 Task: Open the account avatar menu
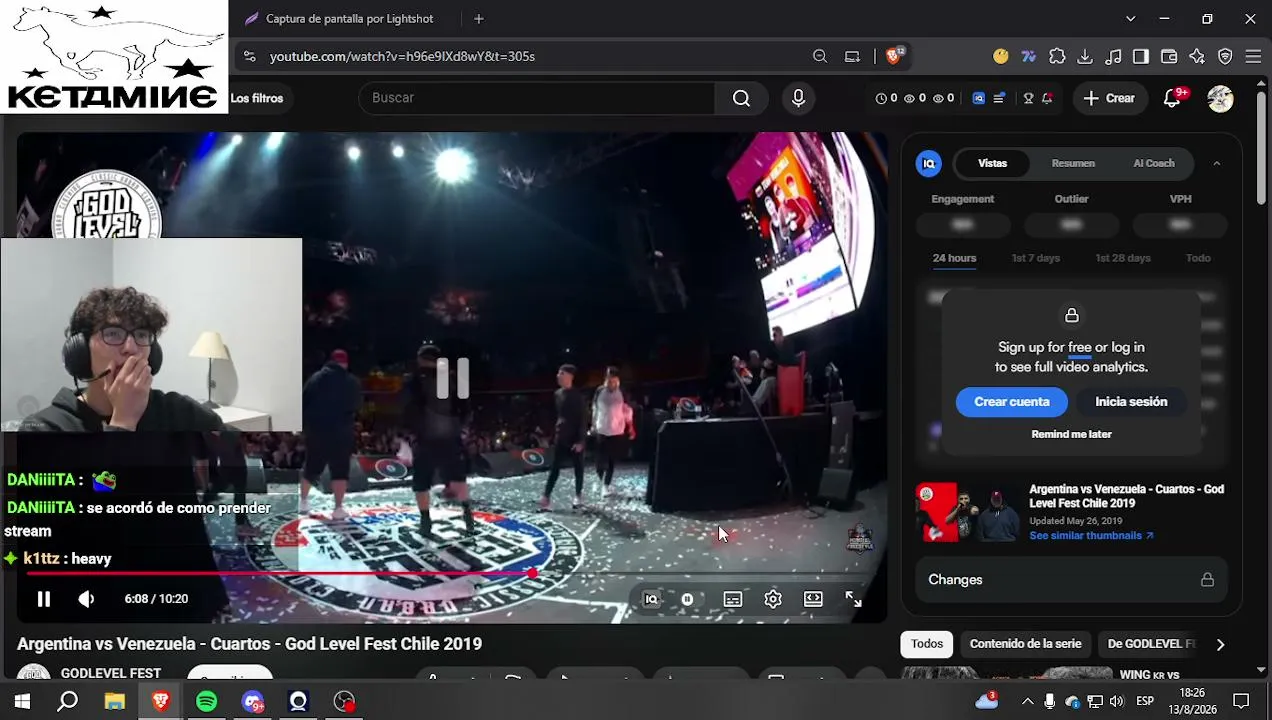1220,98
